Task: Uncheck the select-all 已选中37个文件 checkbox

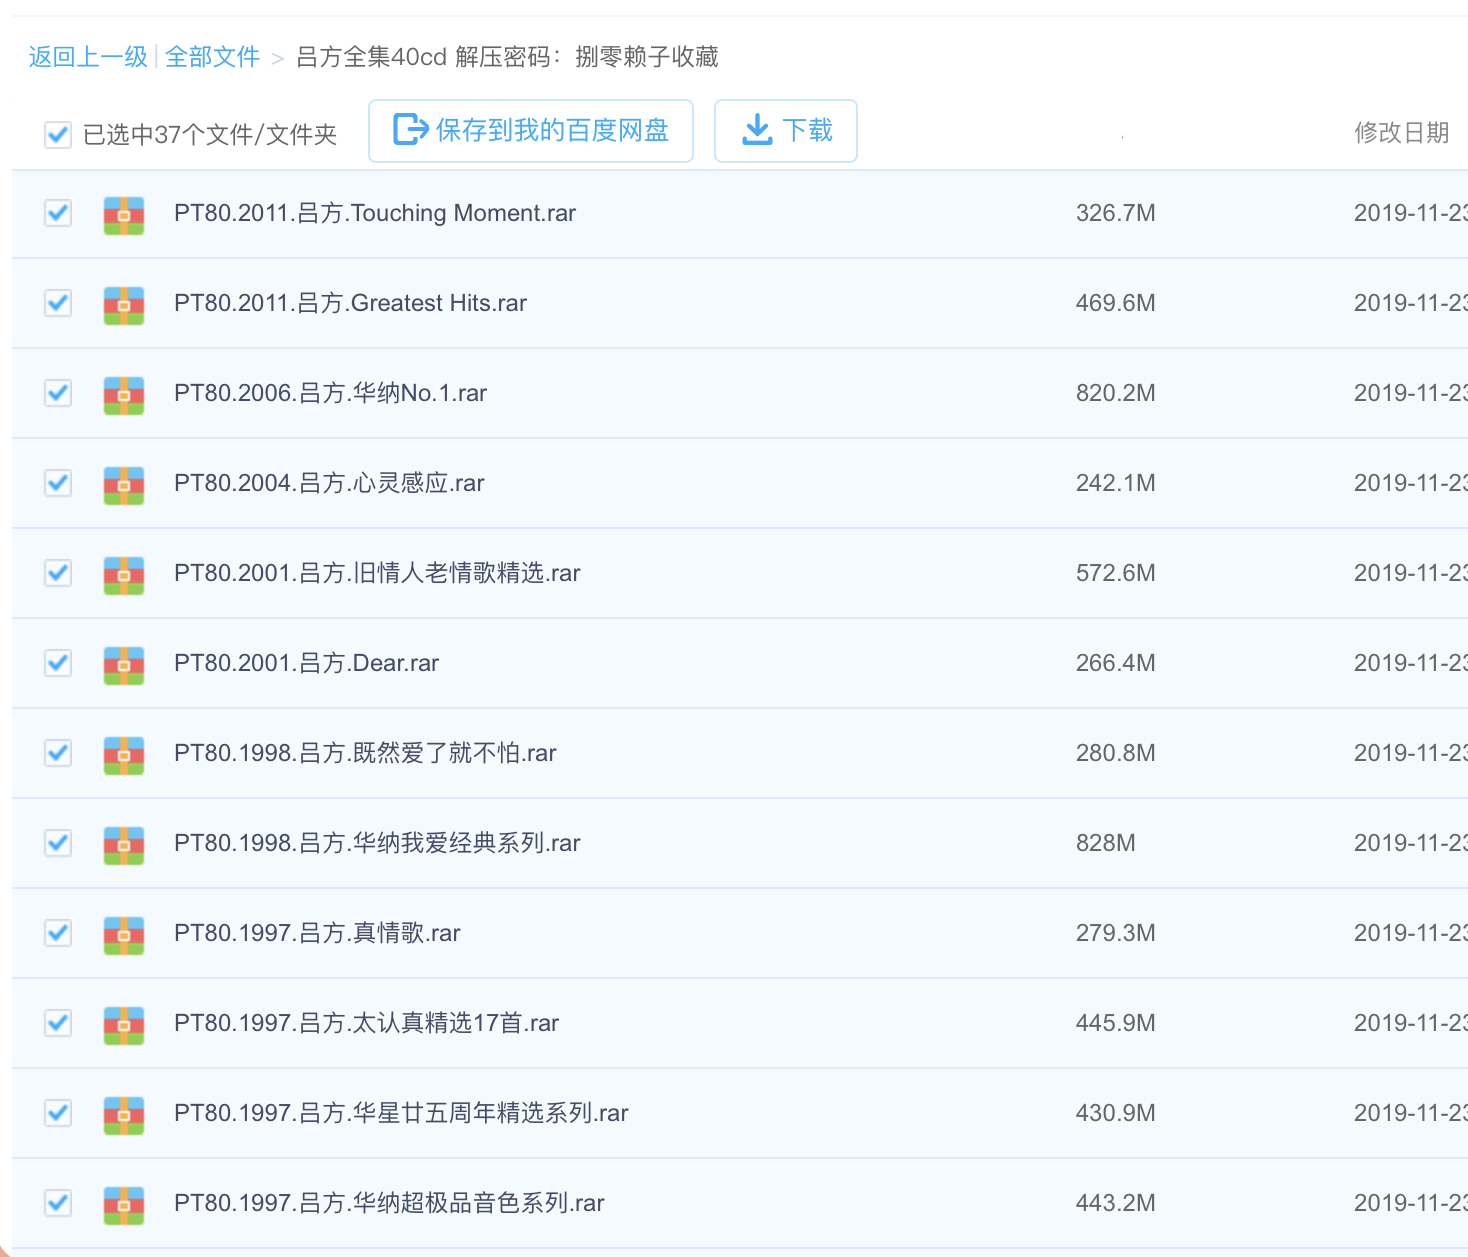Action: [58, 134]
